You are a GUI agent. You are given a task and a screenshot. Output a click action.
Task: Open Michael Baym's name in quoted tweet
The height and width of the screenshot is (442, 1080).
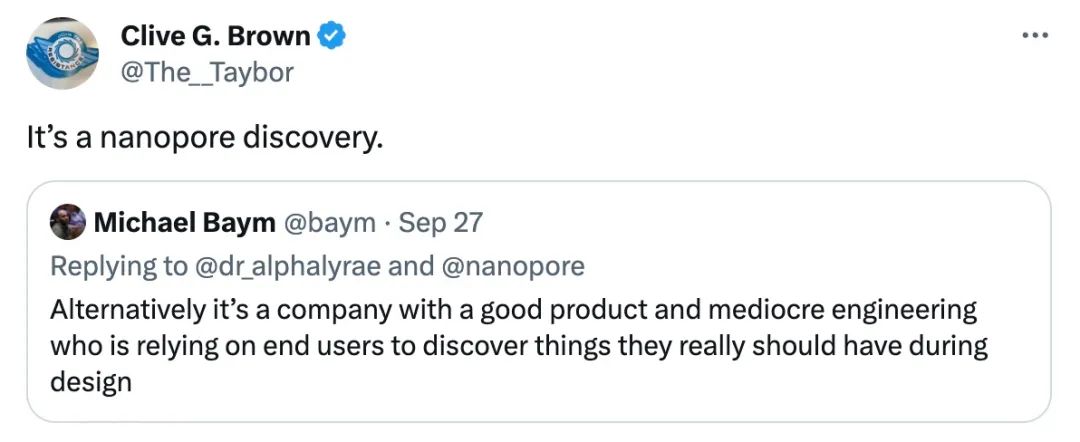pyautogui.click(x=184, y=223)
